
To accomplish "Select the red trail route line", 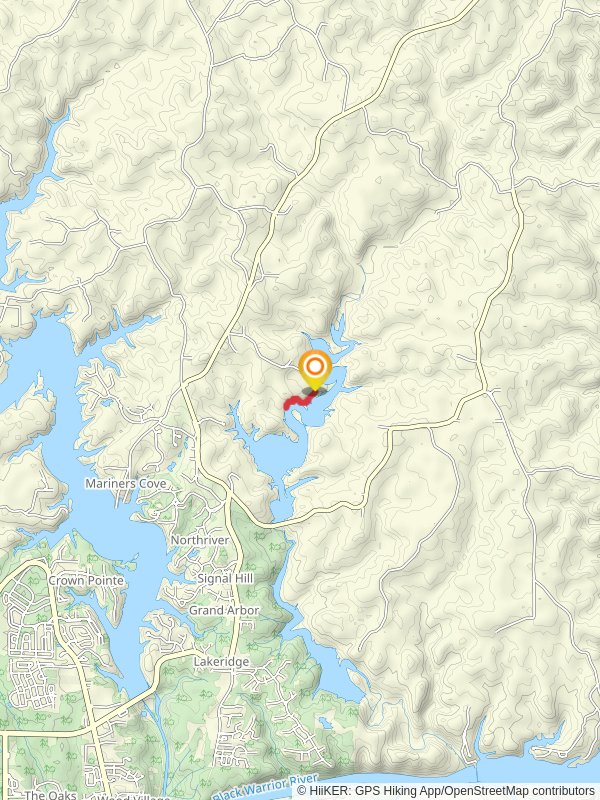I will click(300, 400).
